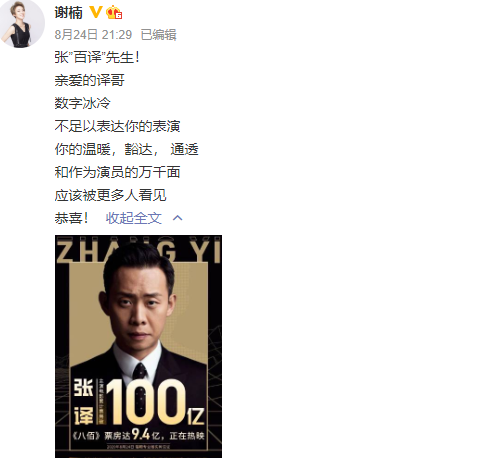The height and width of the screenshot is (466, 492).
Task: Click the golden 100亿 number in poster
Action: click(155, 402)
